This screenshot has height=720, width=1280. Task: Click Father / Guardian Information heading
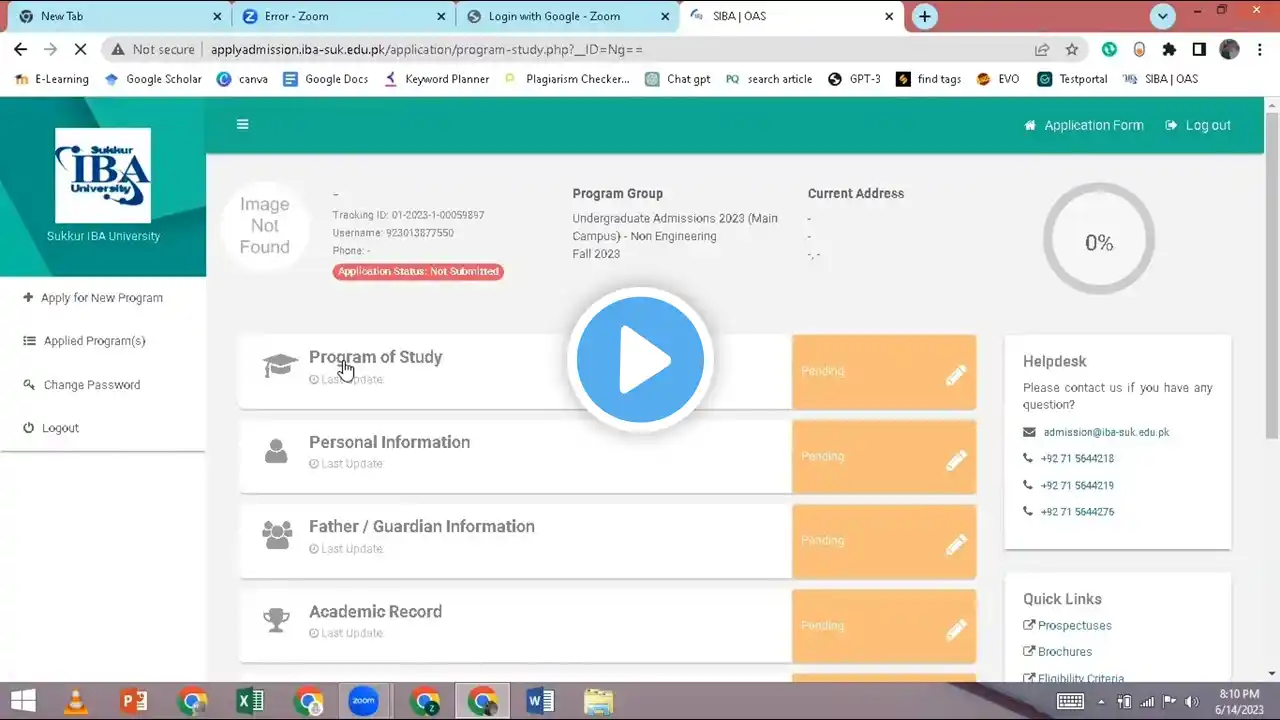421,526
